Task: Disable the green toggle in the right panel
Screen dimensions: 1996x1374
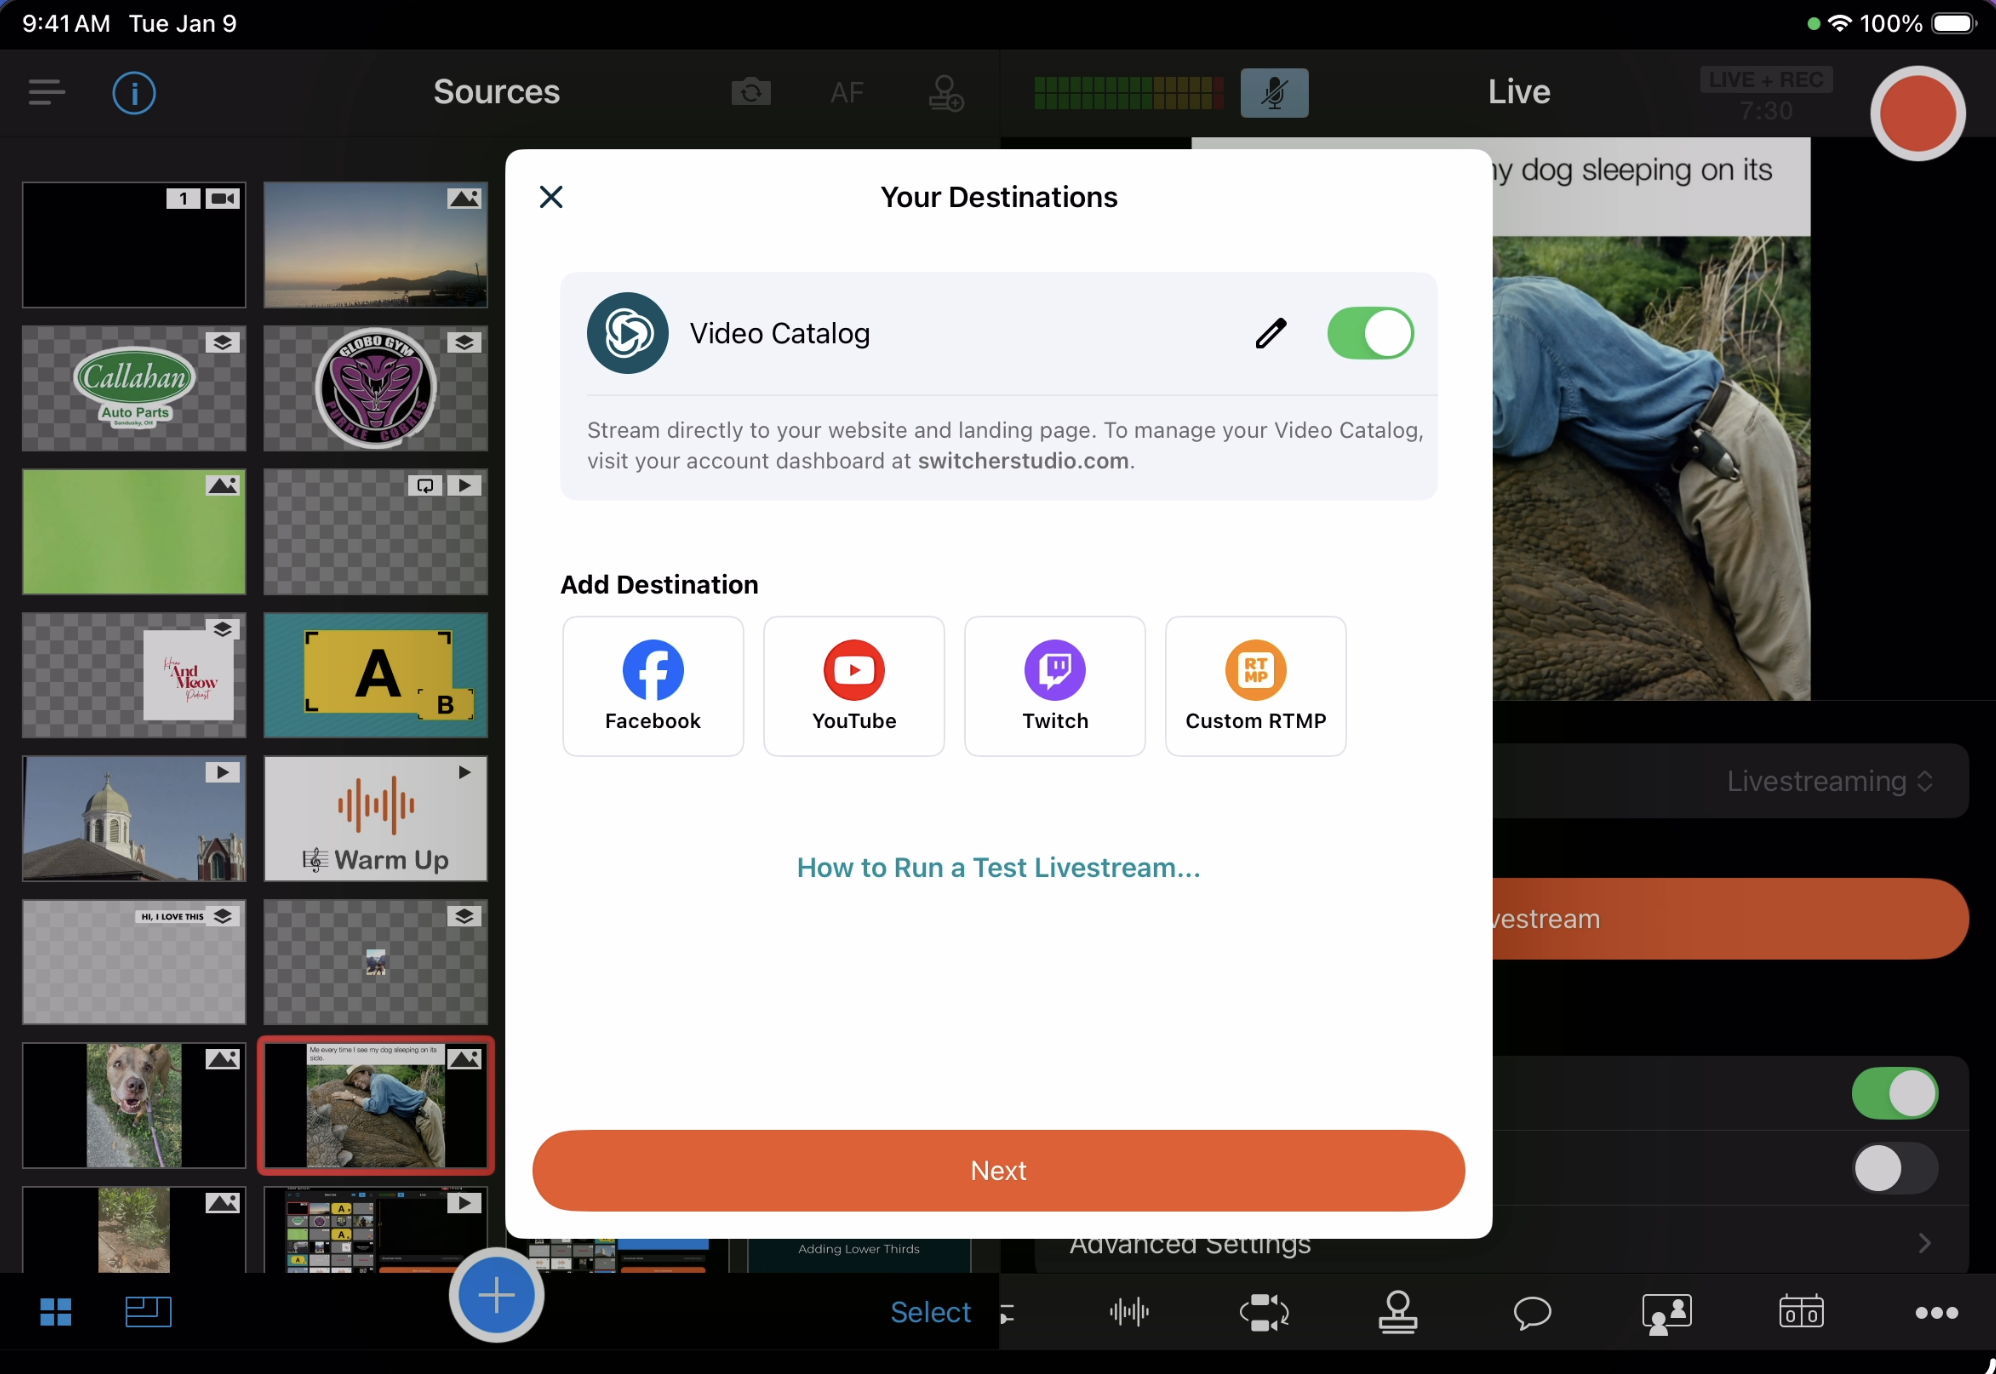Action: point(1894,1093)
